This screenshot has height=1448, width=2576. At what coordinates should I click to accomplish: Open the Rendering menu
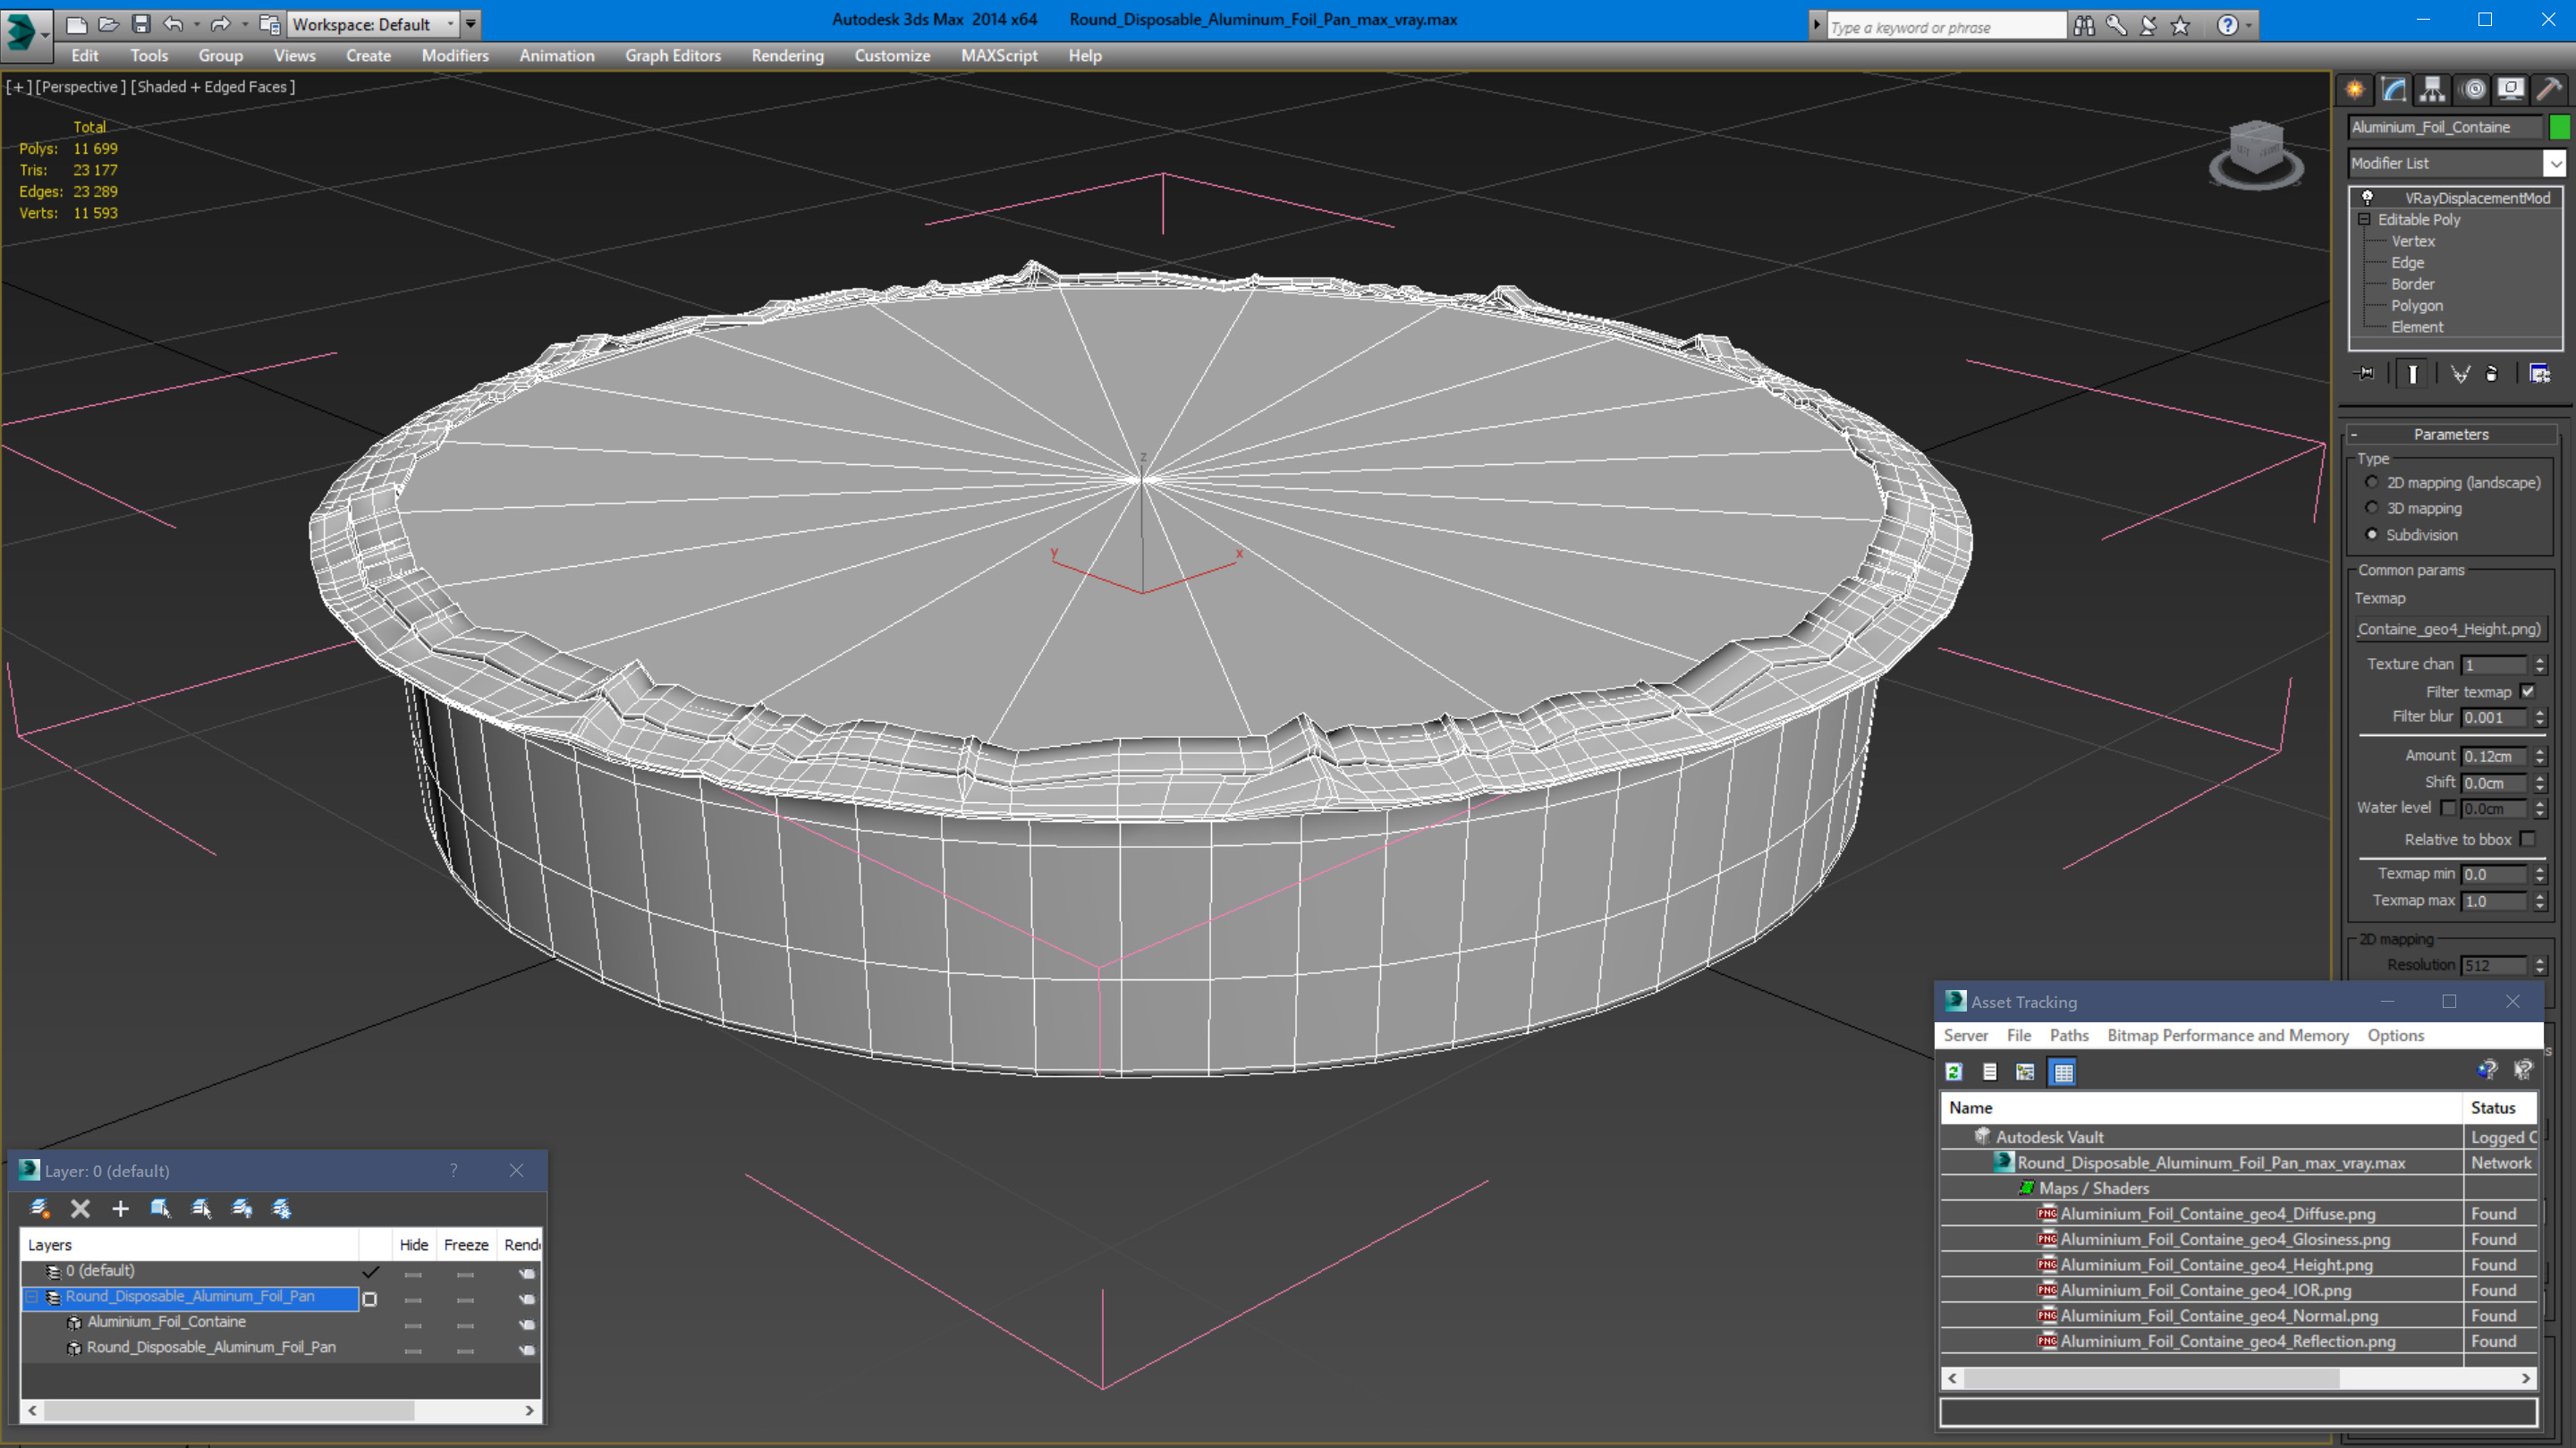tap(787, 56)
